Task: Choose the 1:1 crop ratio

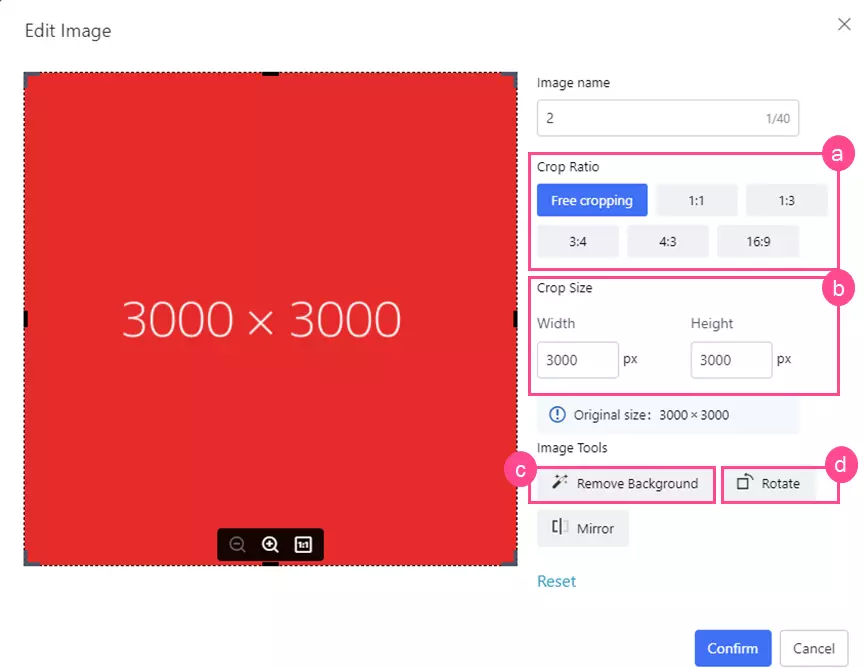Action: 696,200
